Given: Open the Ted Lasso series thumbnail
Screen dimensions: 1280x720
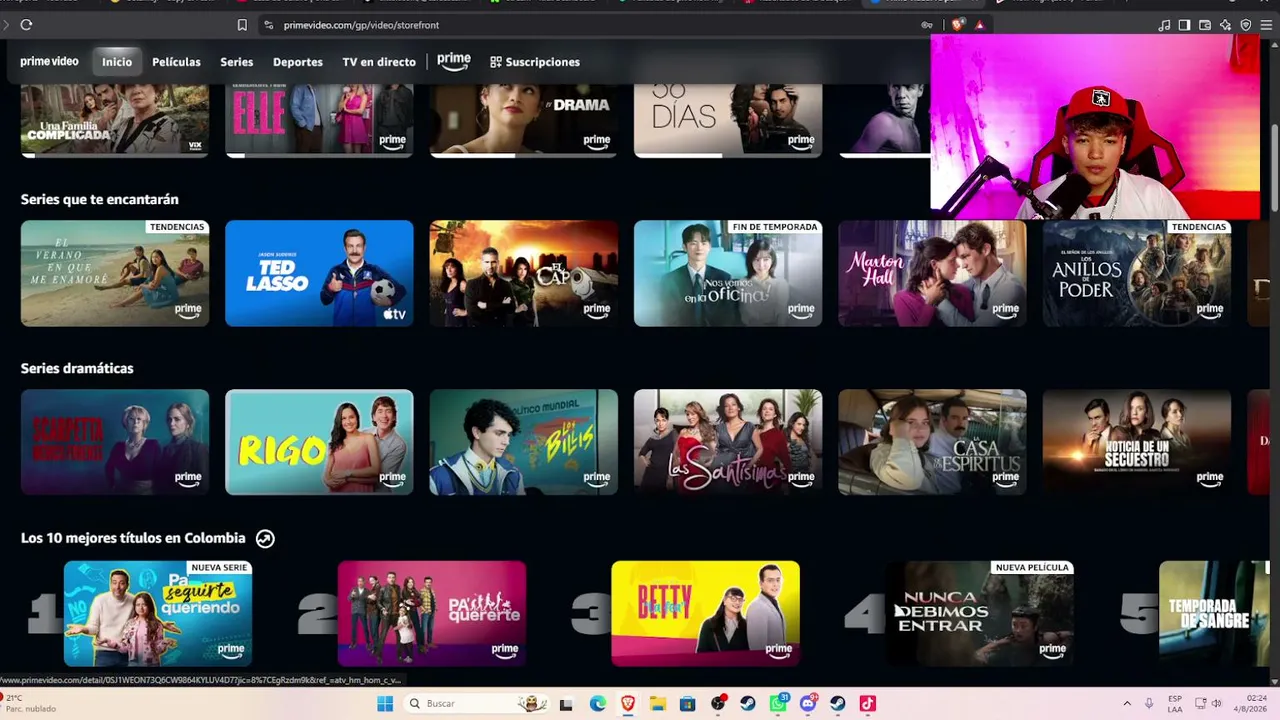Looking at the screenshot, I should [x=319, y=273].
